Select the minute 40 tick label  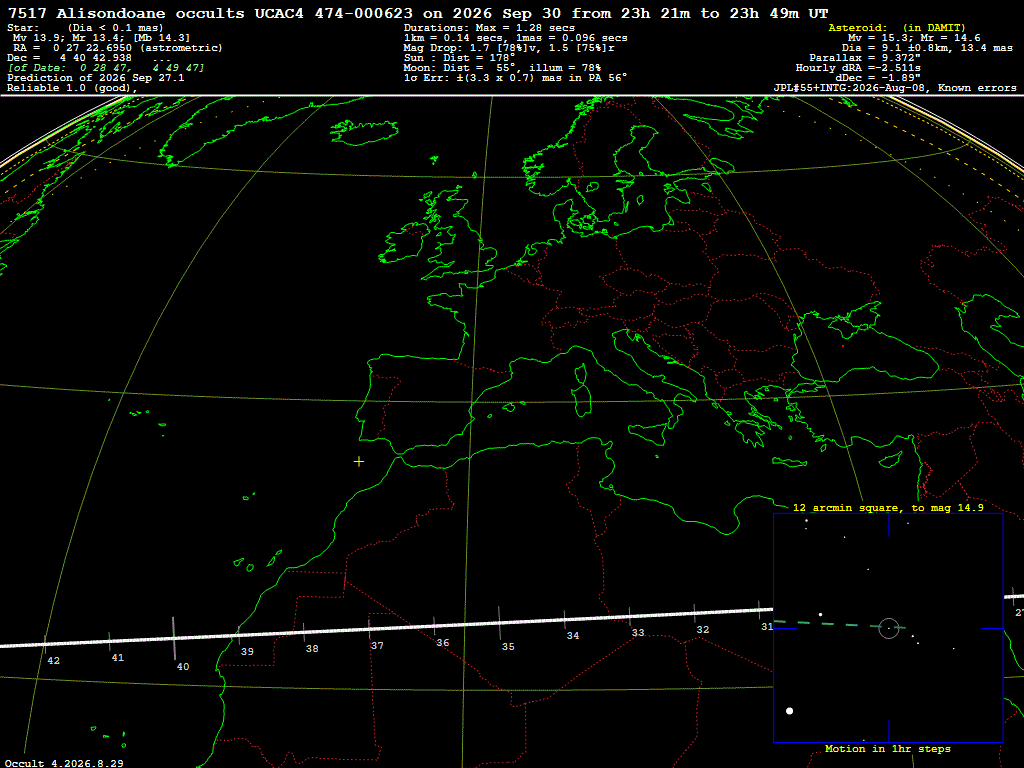pos(183,667)
